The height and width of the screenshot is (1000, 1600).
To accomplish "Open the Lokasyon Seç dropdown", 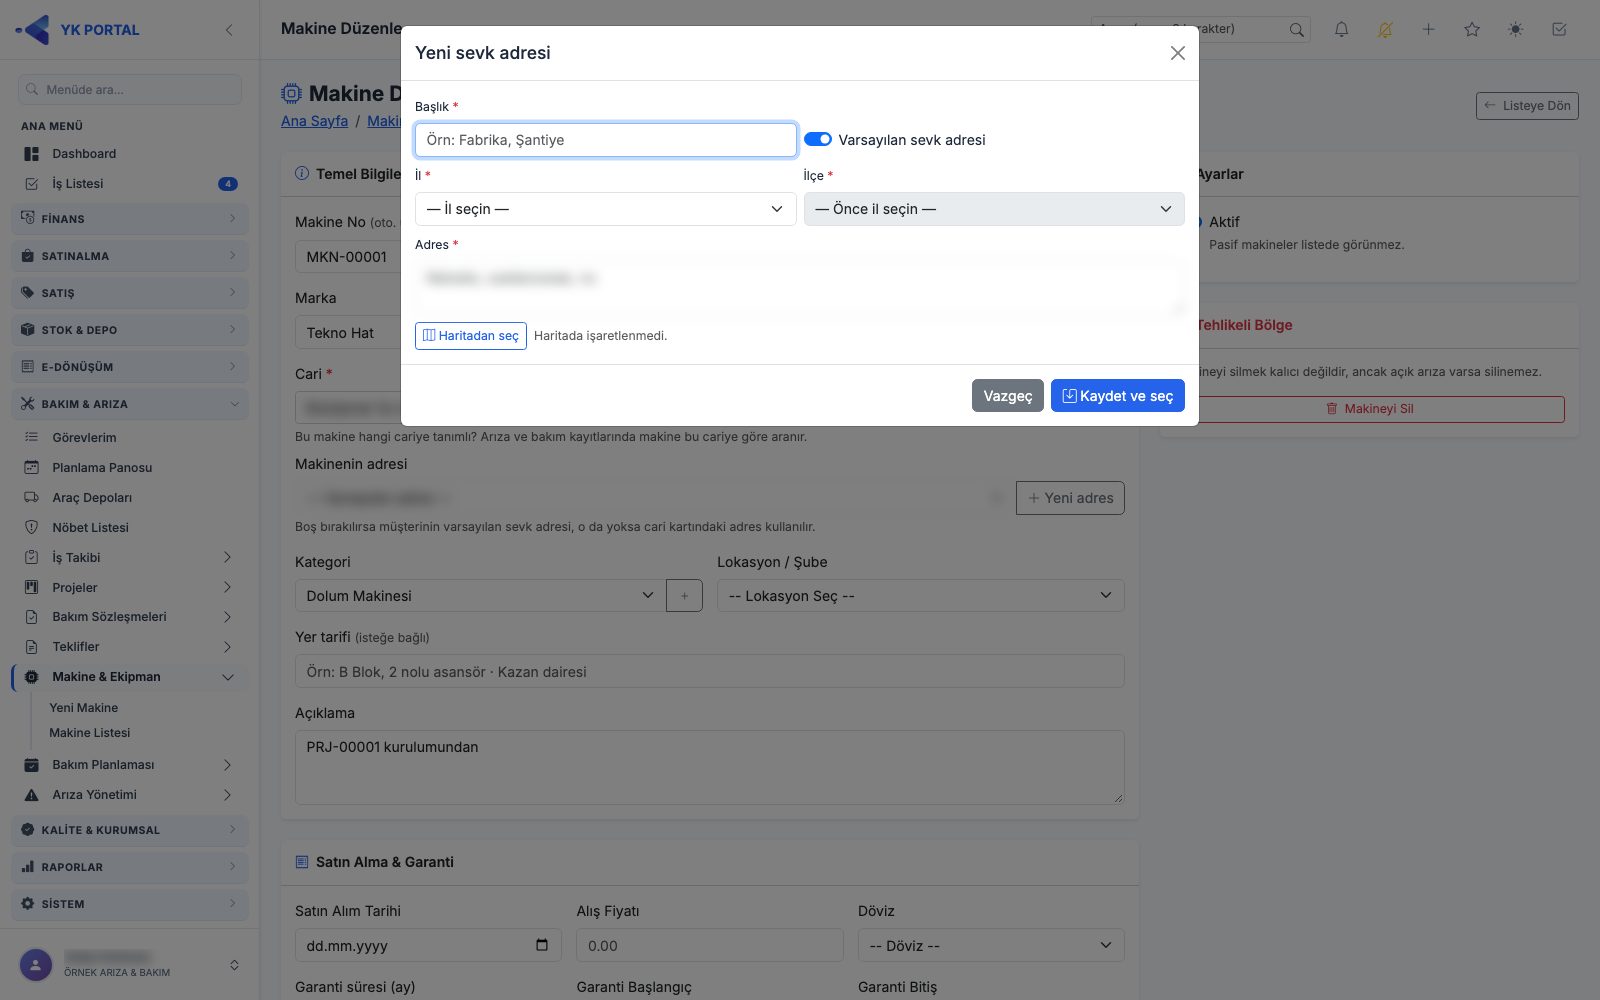I will point(921,596).
